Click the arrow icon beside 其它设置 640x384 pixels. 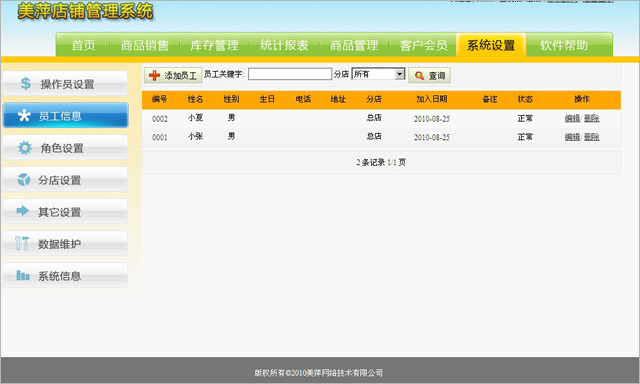(x=23, y=211)
